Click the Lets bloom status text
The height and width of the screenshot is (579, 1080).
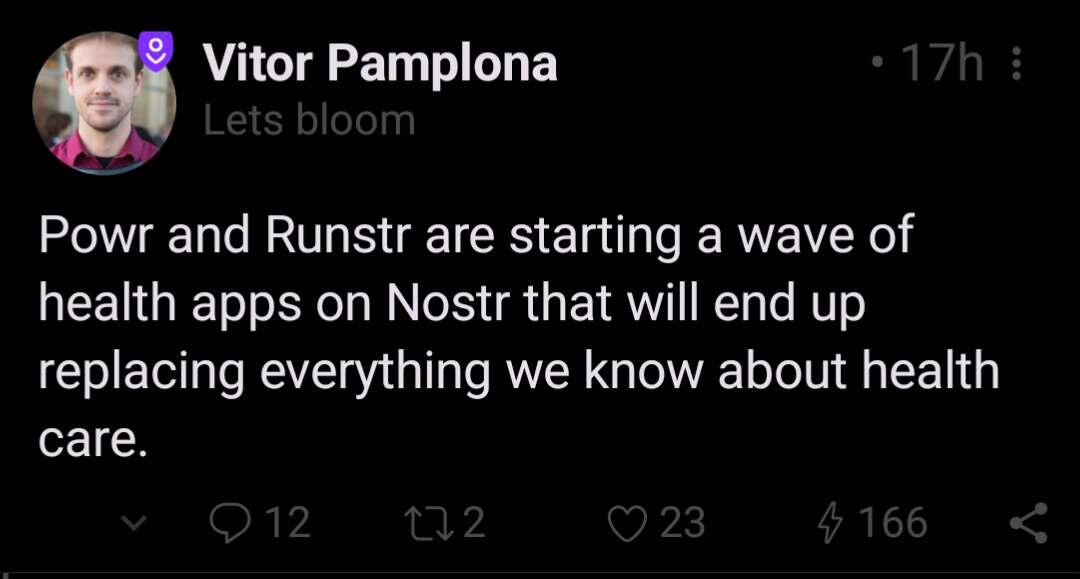click(x=309, y=120)
